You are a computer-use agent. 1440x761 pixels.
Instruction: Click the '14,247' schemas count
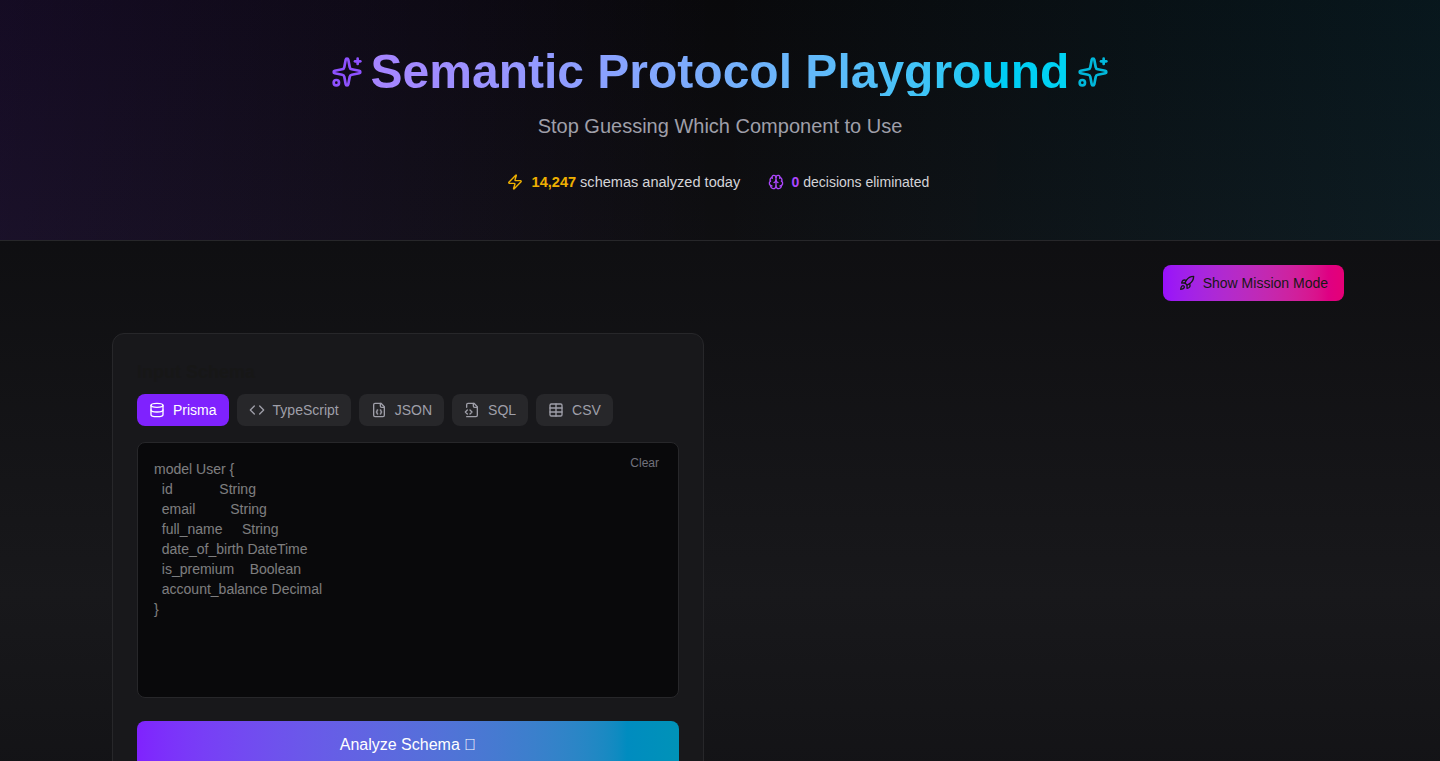[554, 182]
